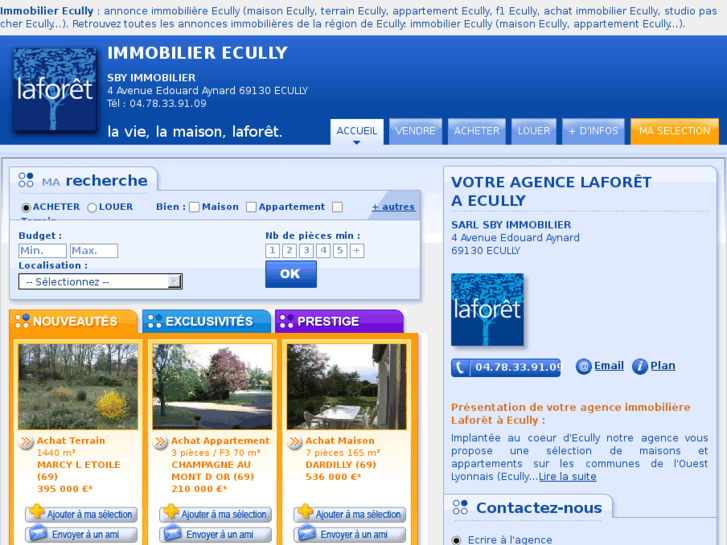727x545 pixels.
Task: Click the envelope icon under the Terrain listing
Action: pos(38,533)
